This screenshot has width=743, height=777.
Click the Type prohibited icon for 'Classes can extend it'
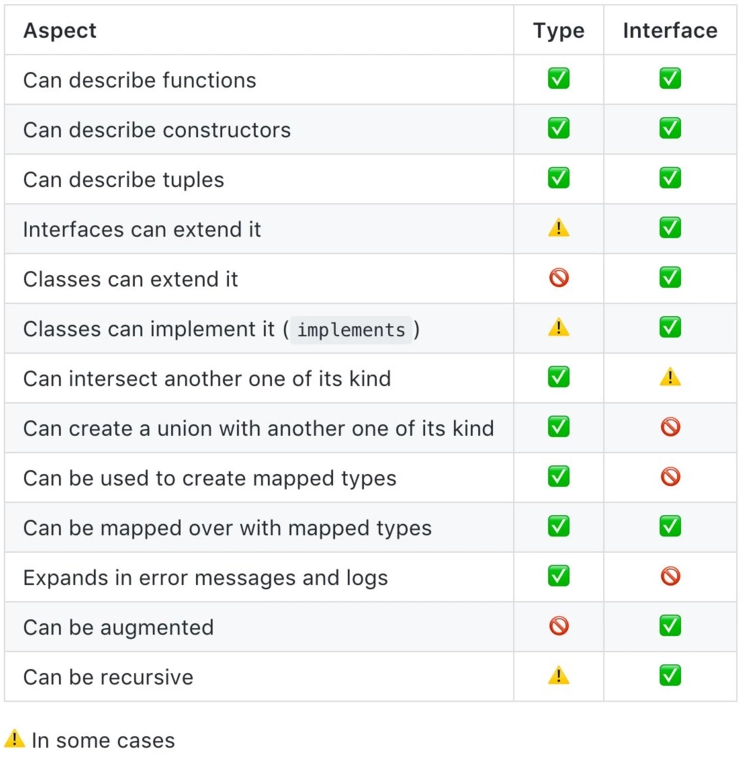559,278
